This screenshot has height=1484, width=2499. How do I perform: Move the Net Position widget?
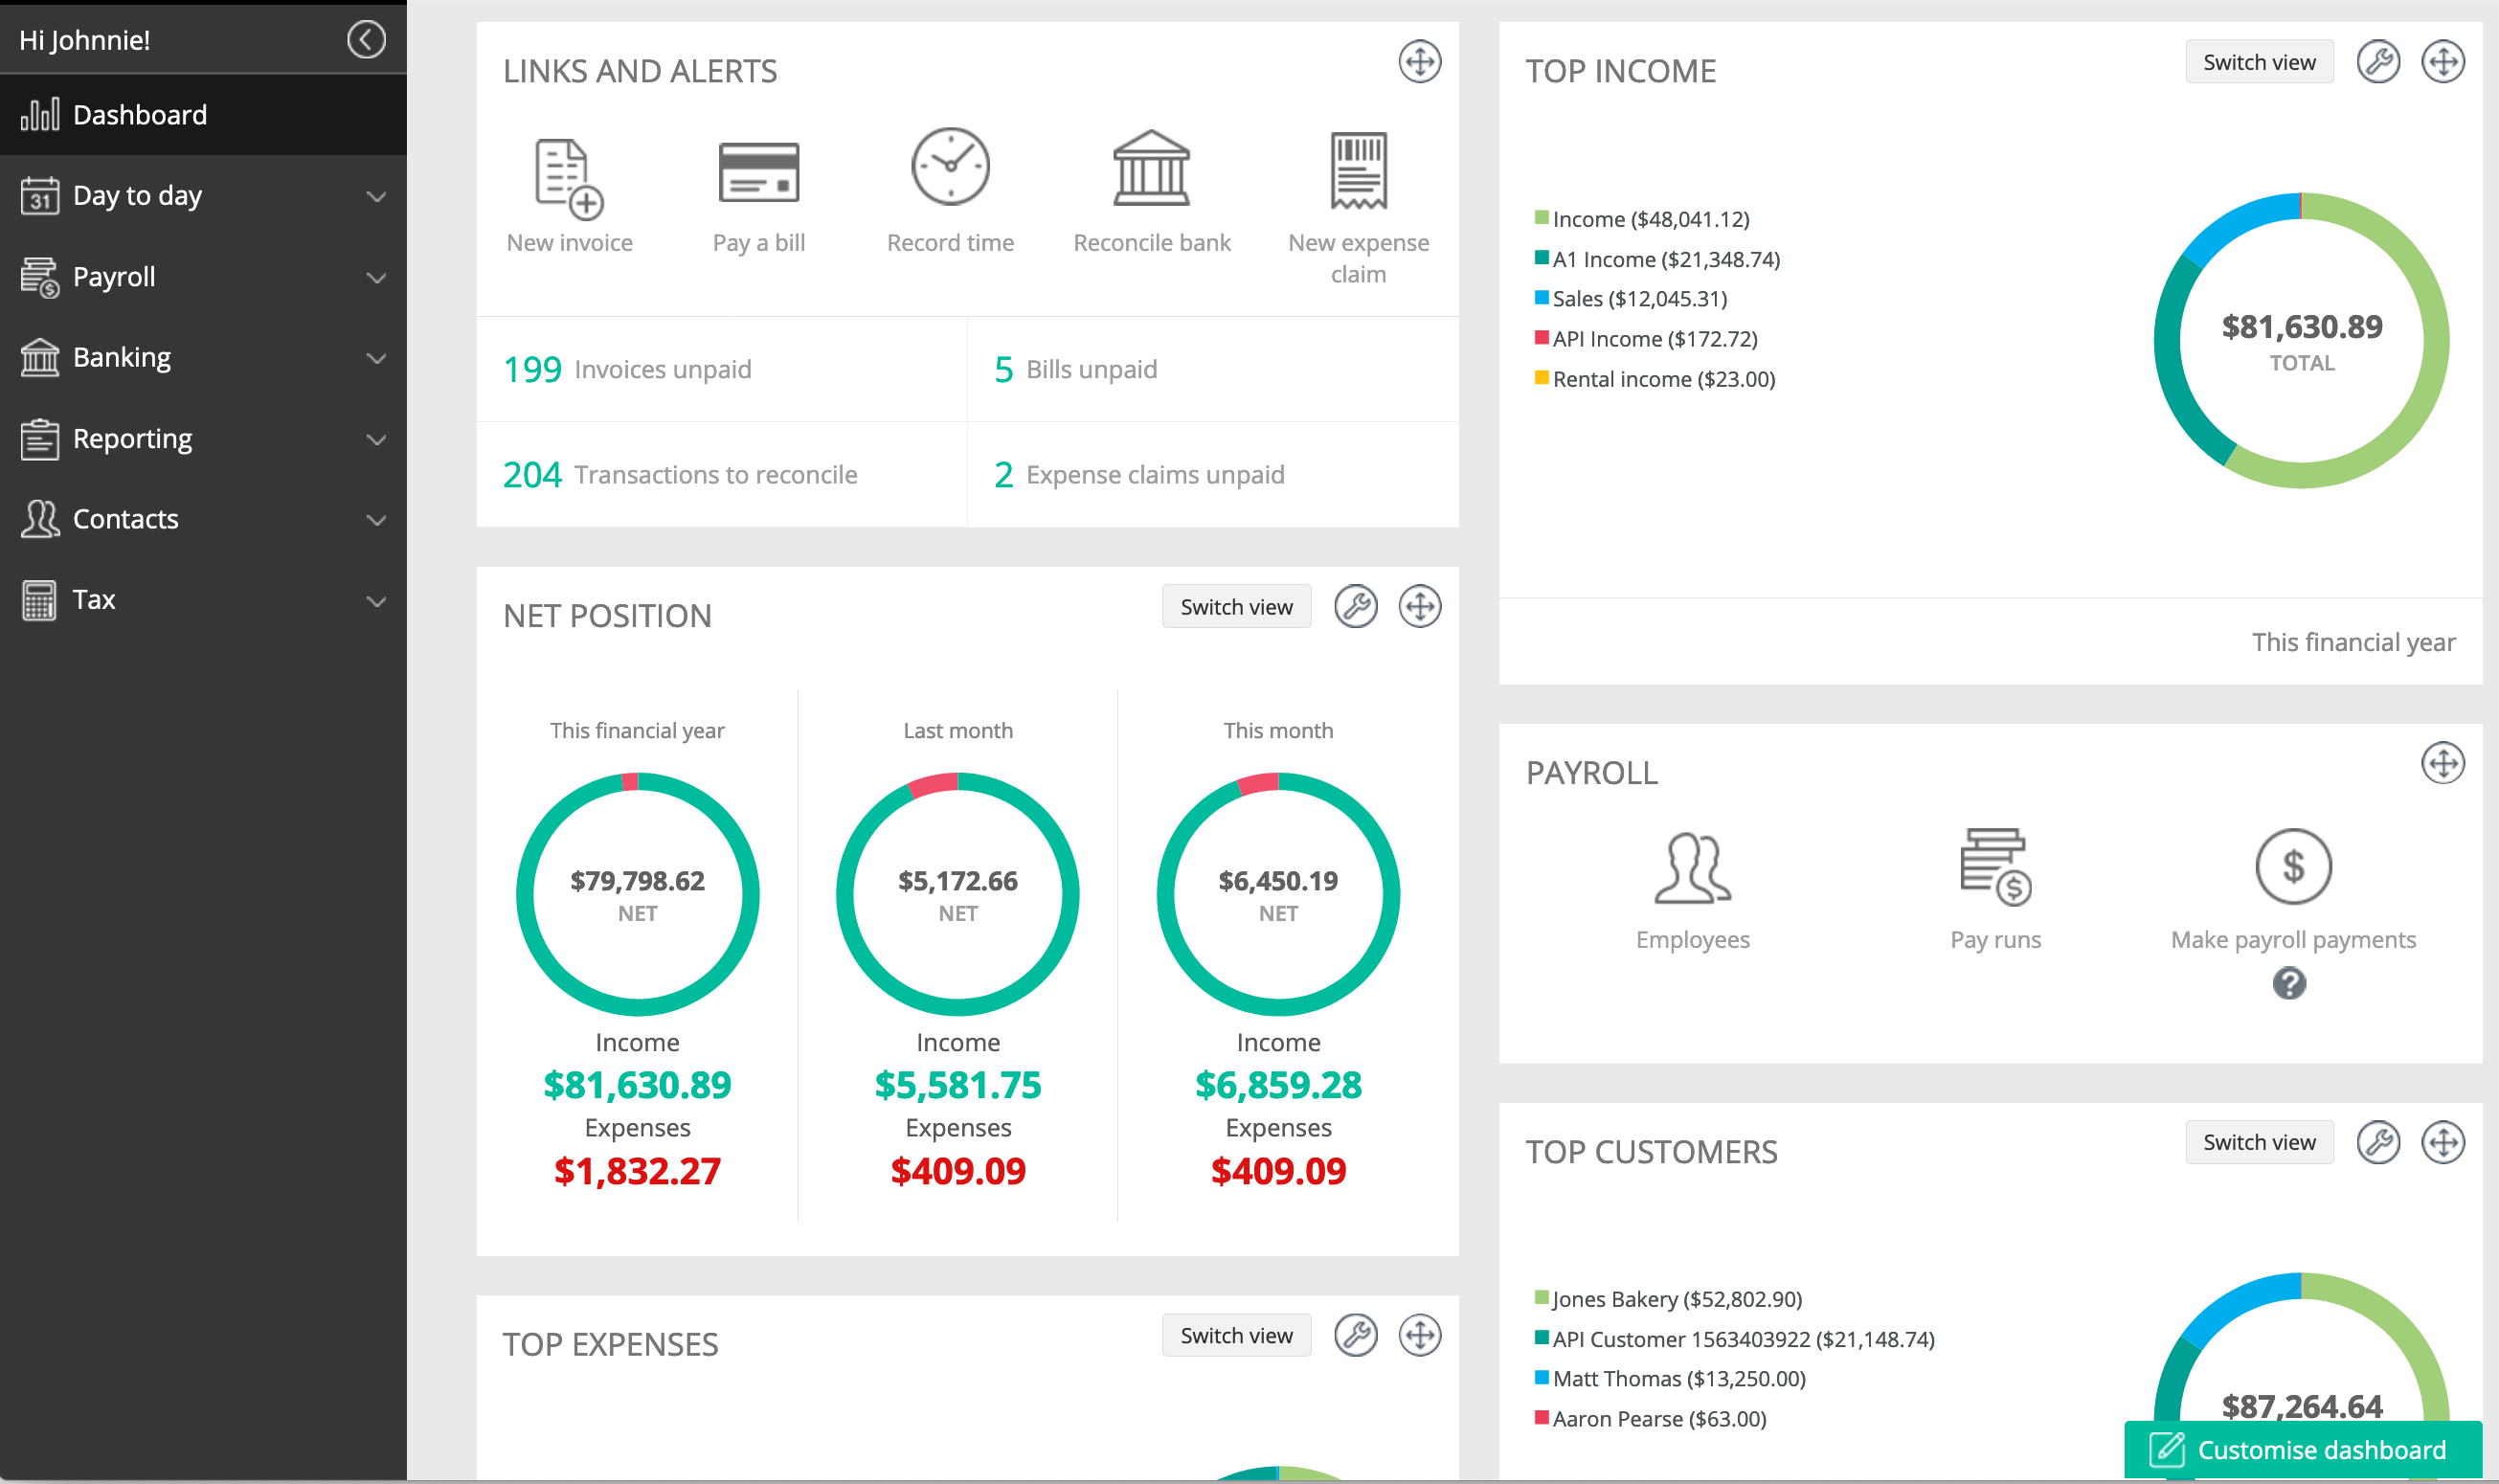[1419, 607]
